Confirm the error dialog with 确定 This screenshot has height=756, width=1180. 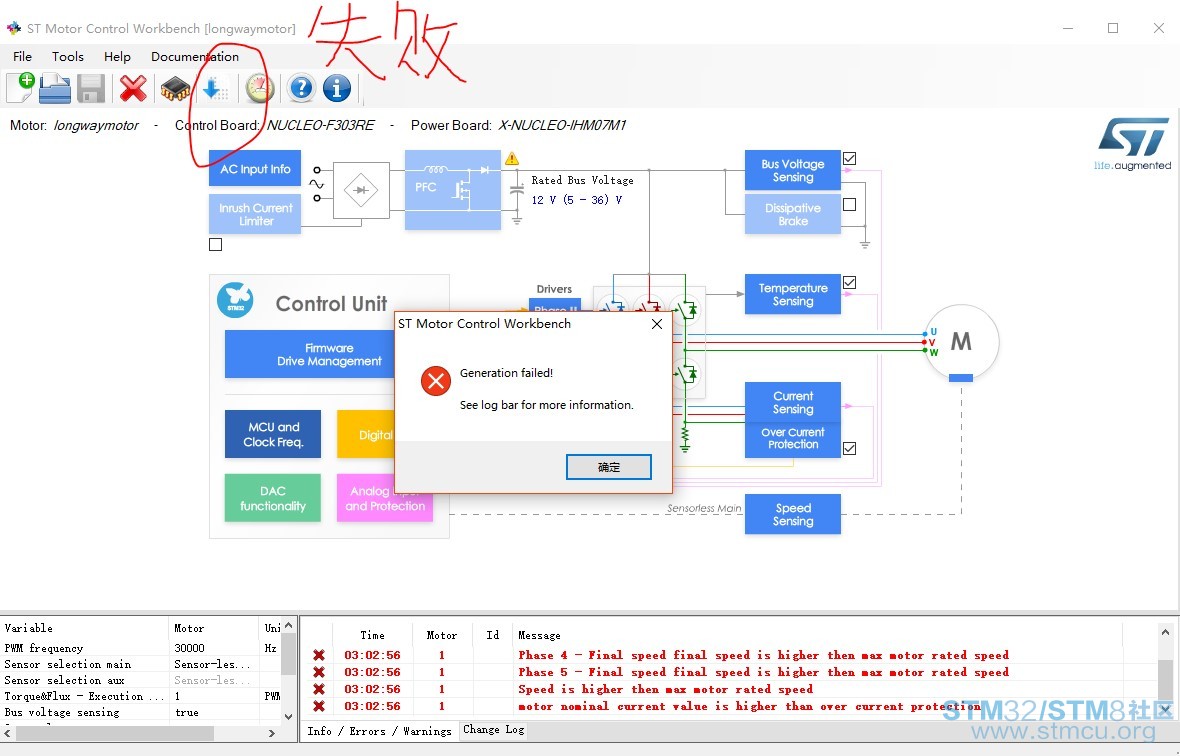pos(609,467)
